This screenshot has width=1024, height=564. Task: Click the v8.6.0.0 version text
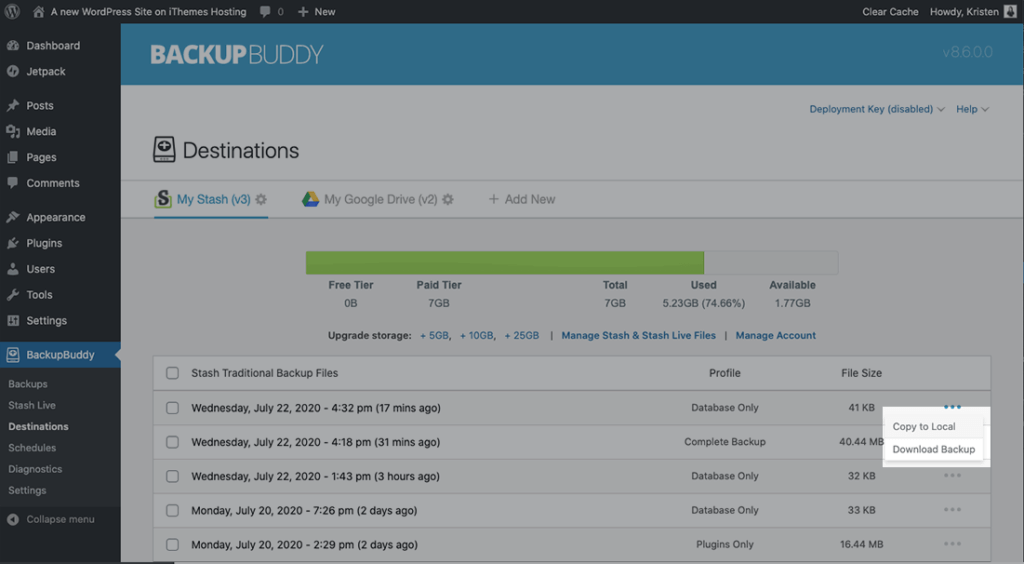[967, 53]
